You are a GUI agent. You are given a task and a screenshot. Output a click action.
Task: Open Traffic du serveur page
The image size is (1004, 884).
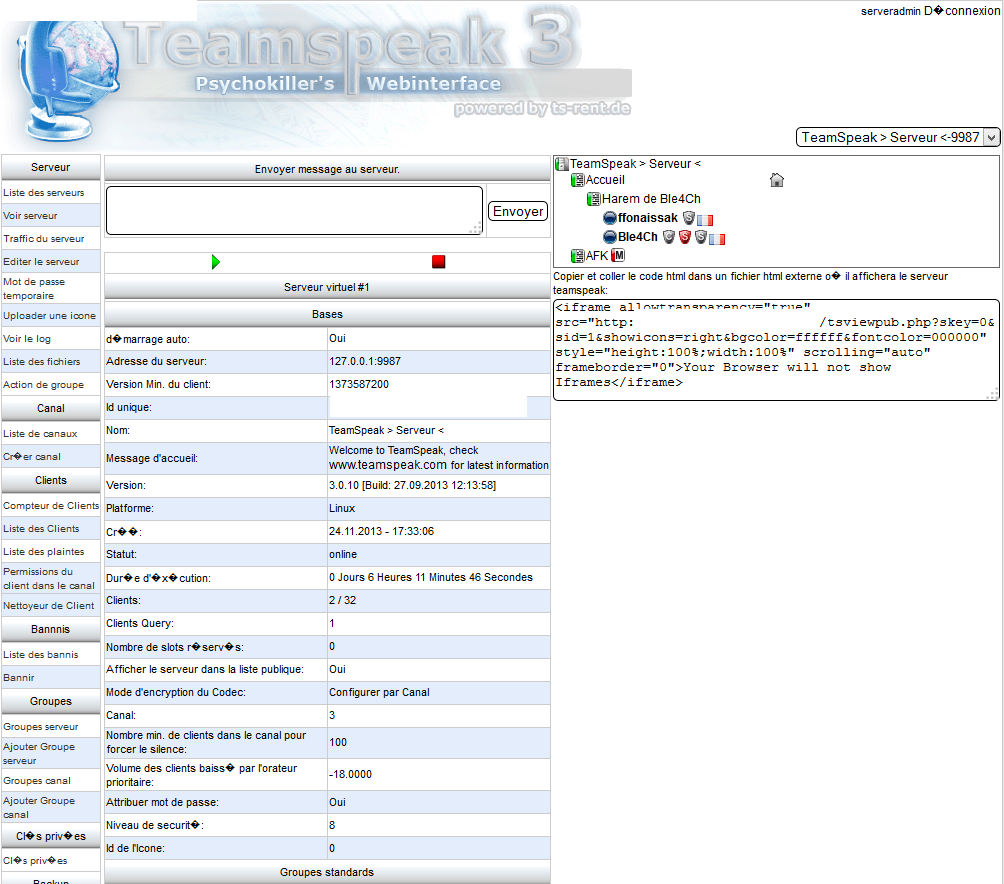pos(44,239)
